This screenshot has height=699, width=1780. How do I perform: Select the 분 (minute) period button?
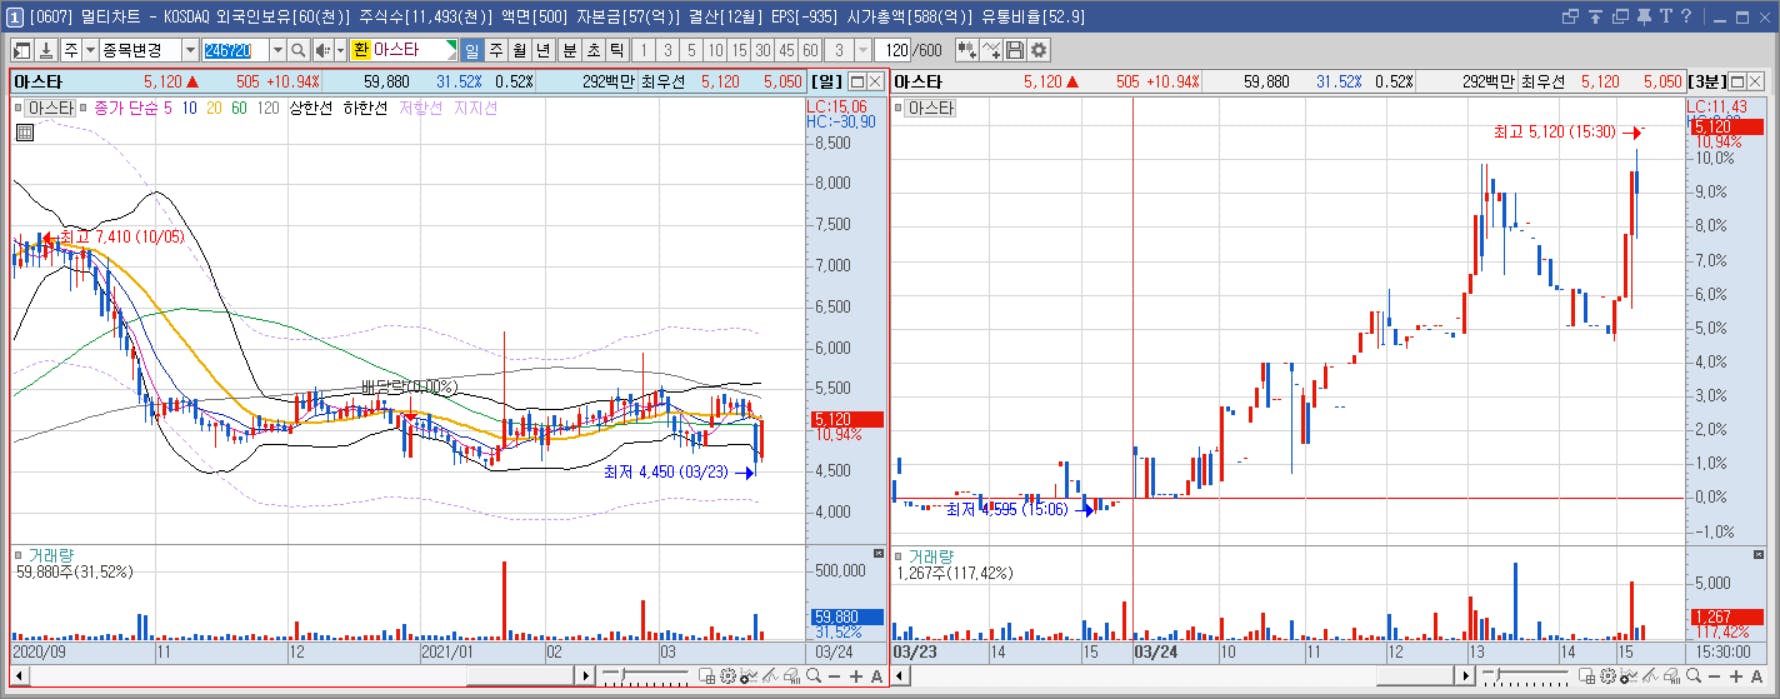click(x=569, y=50)
